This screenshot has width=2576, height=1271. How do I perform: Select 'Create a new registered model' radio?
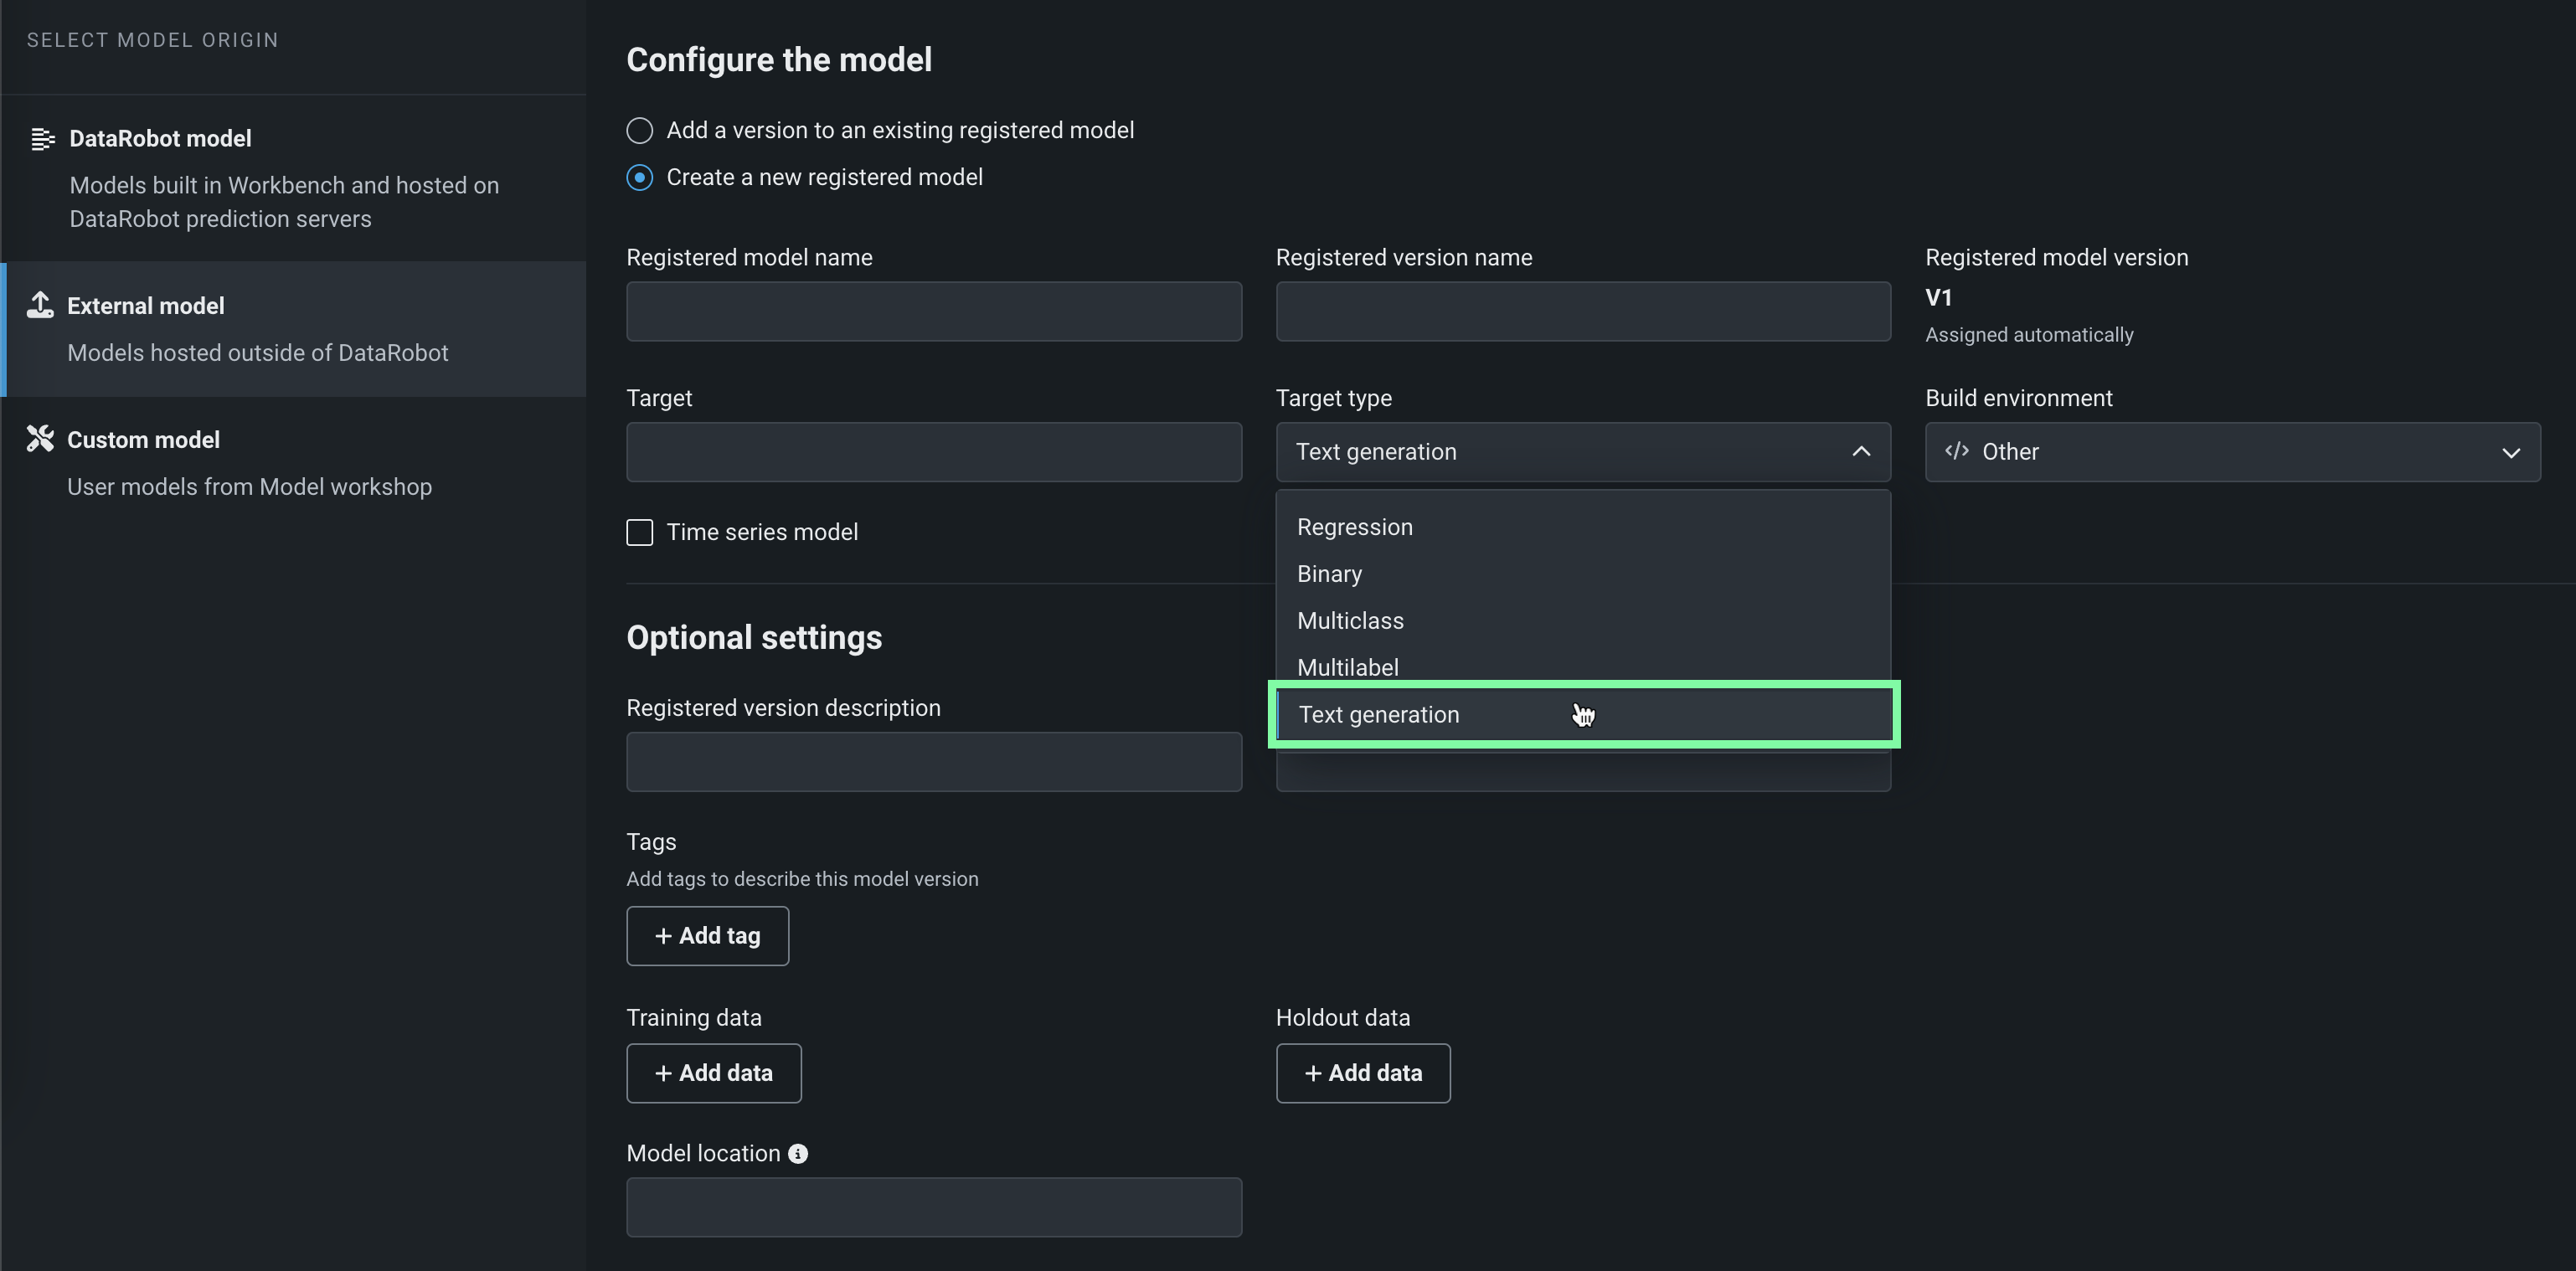640,178
